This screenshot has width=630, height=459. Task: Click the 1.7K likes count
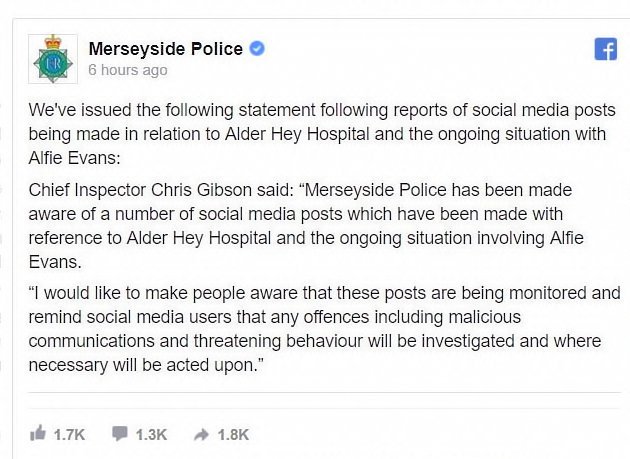pyautogui.click(x=69, y=435)
